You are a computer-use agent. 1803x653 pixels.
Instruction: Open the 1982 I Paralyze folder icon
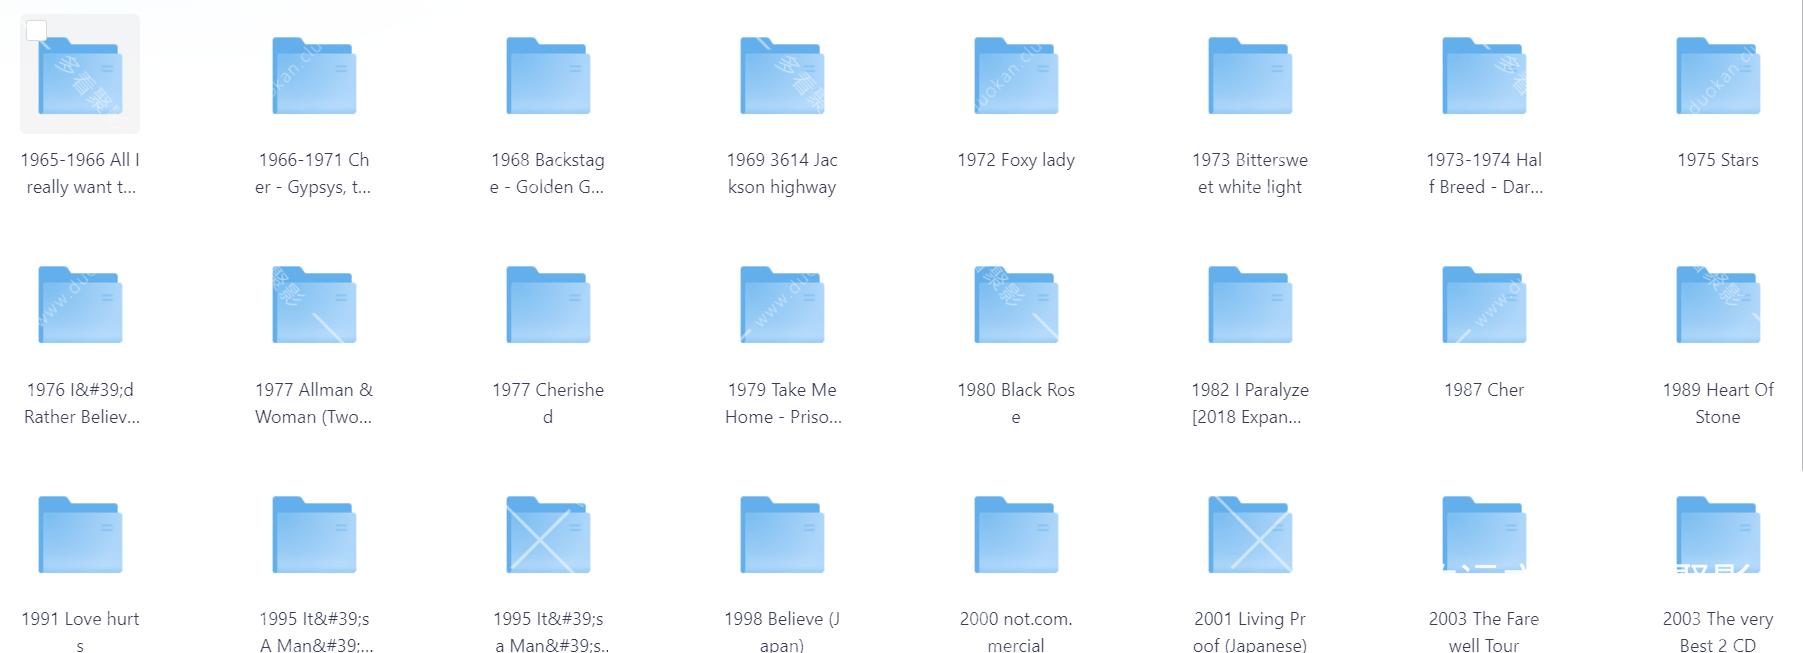coord(1250,305)
